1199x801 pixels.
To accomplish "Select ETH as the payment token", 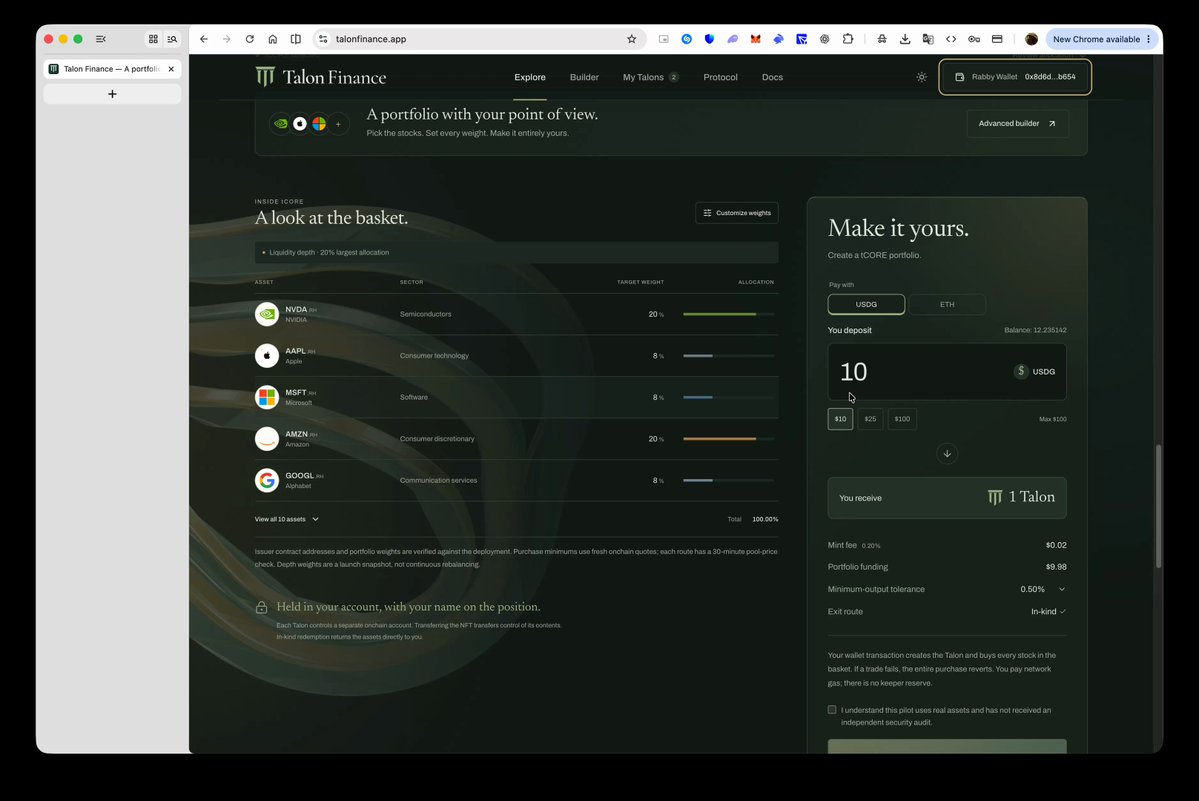I will tap(947, 304).
